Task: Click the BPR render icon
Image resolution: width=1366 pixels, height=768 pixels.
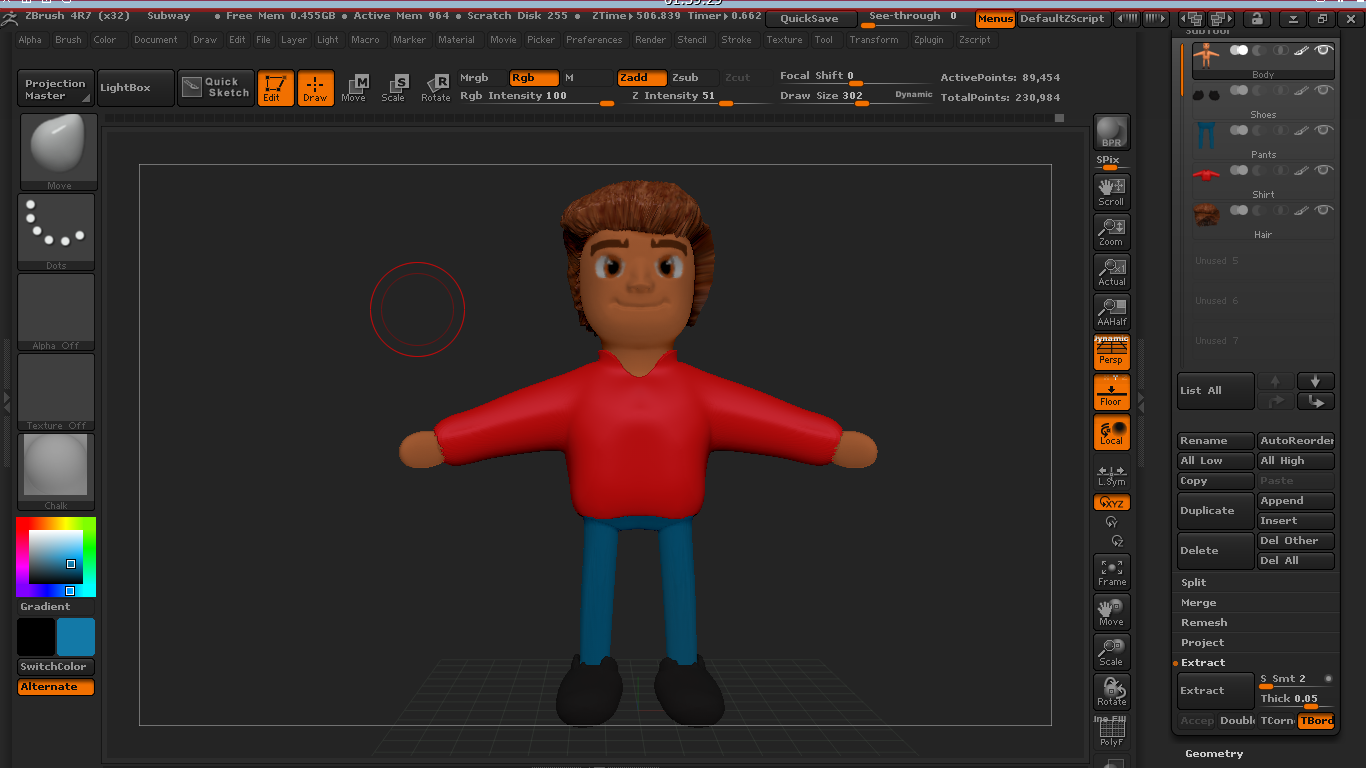Action: [x=1111, y=132]
